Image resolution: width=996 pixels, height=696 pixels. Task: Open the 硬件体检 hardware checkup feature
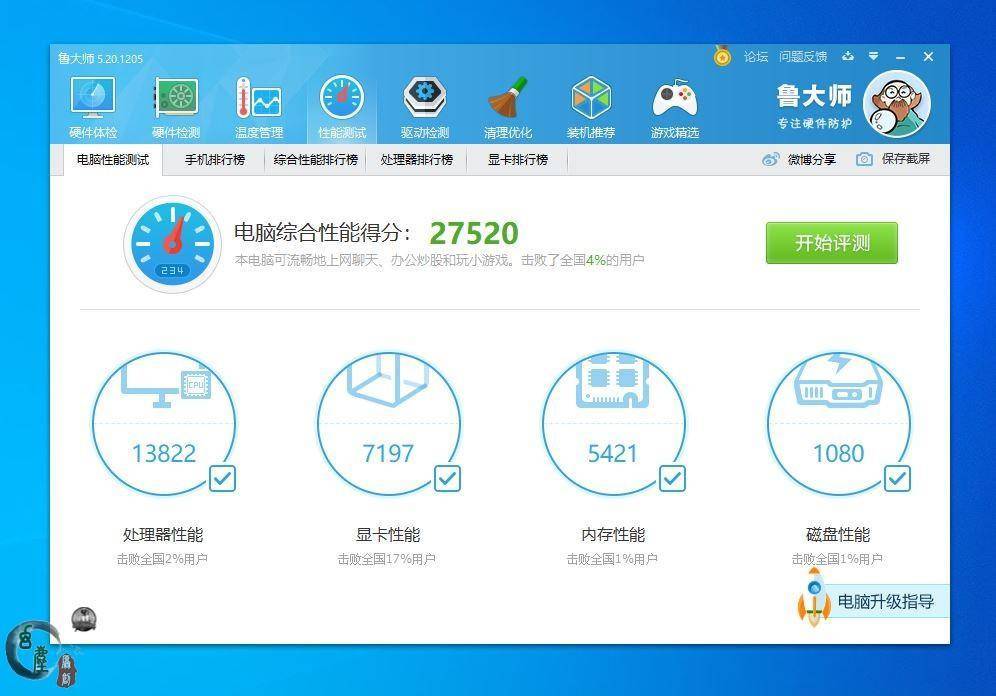(x=92, y=100)
